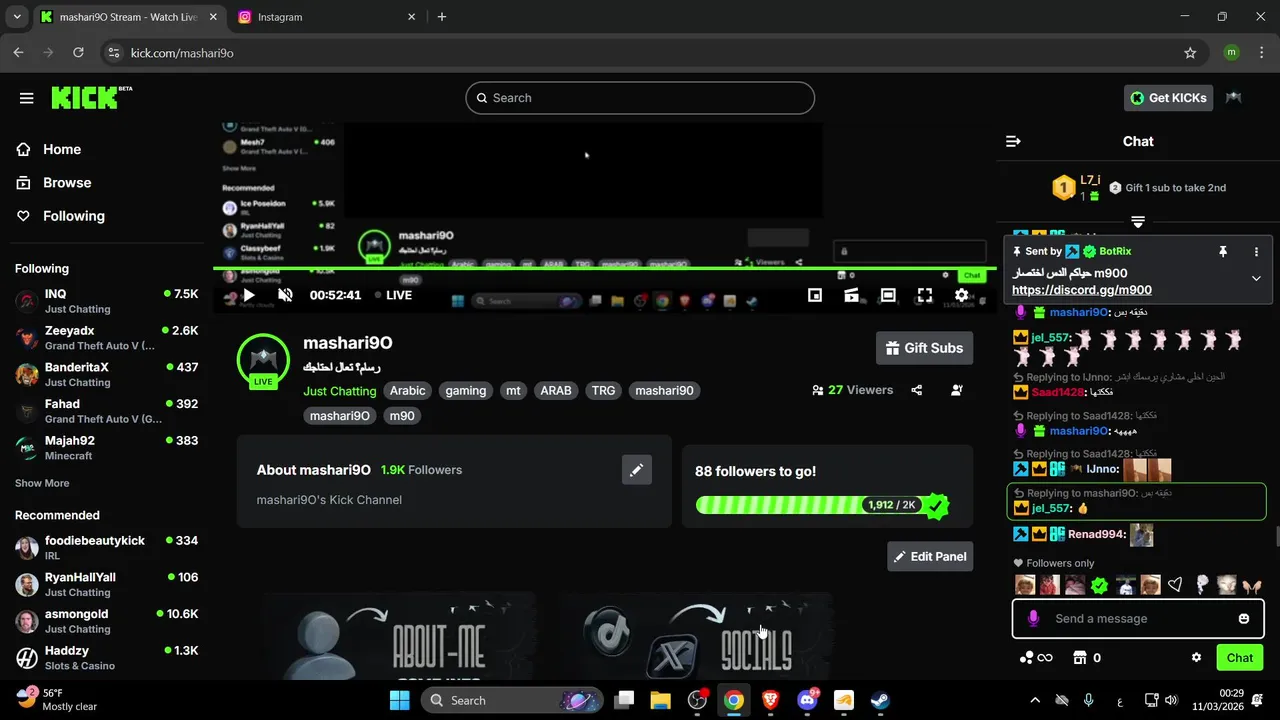The width and height of the screenshot is (1280, 720).
Task: Click the cast/clip icon in video controls
Action: [852, 295]
